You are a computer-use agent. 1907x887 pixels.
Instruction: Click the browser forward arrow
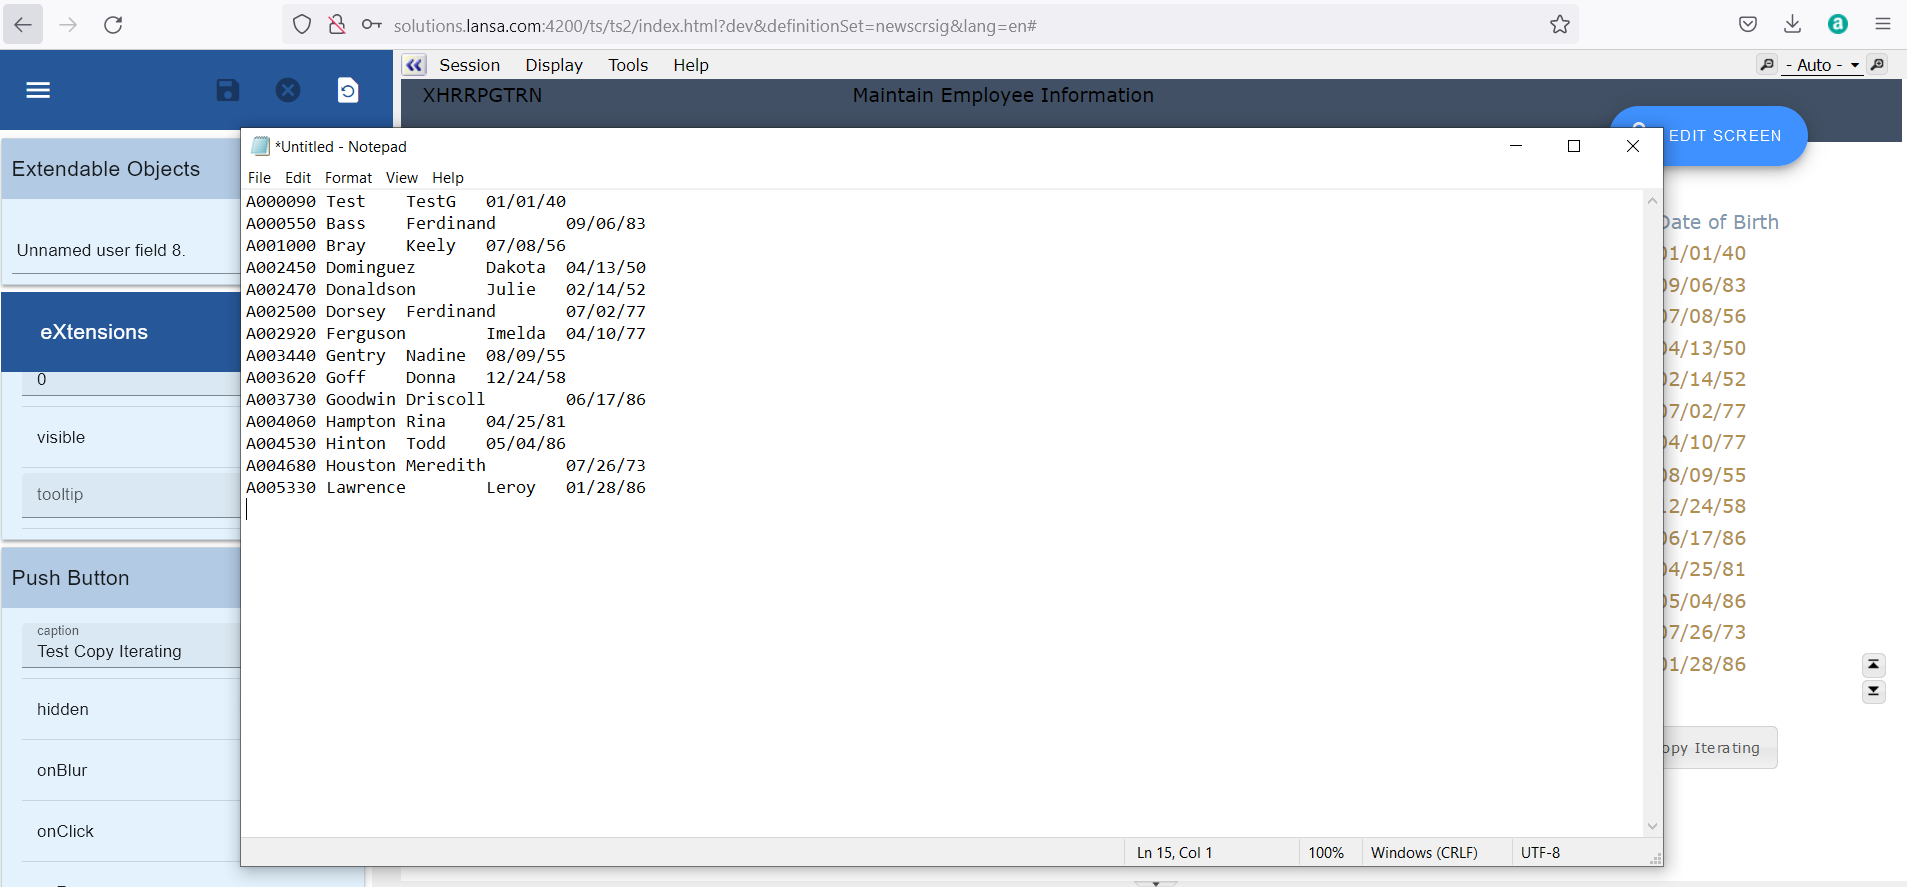pos(68,24)
